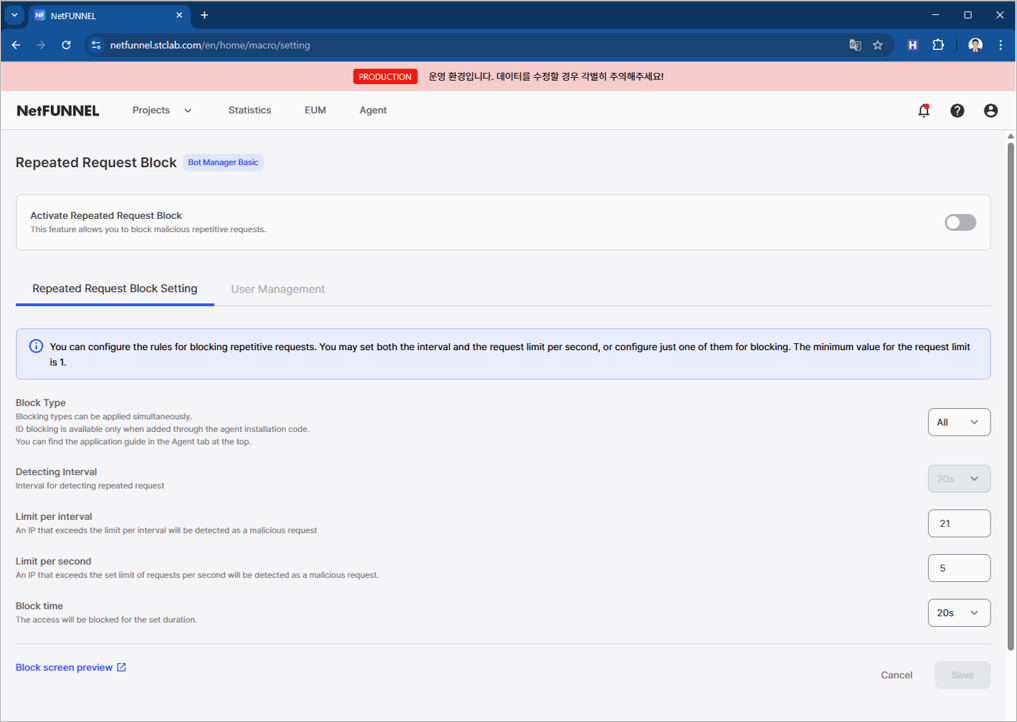Image resolution: width=1017 pixels, height=722 pixels.
Task: Click 'Blocking types can be applied simultaneously' text
Action: click(x=104, y=416)
